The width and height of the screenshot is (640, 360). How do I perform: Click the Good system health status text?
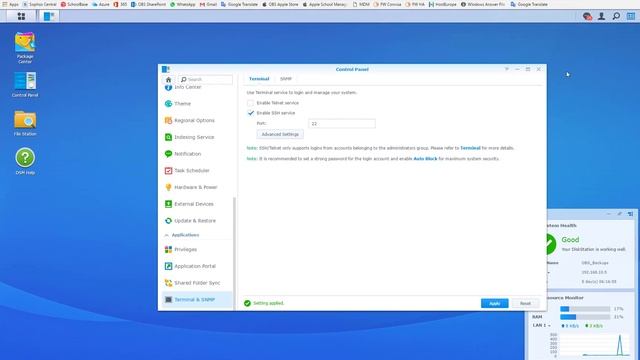[570, 240]
